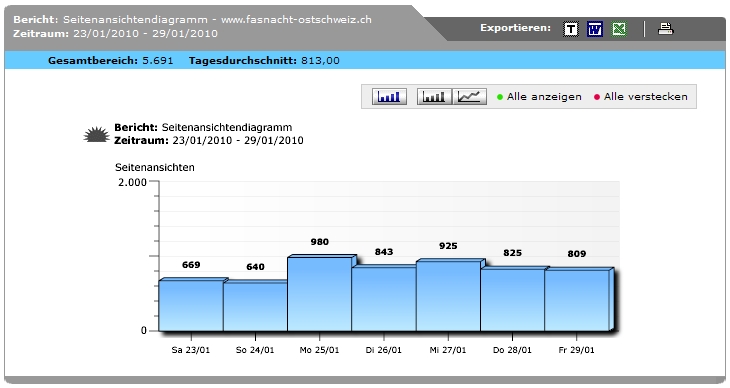Click the sunburst logo beside Bericht

point(96,135)
